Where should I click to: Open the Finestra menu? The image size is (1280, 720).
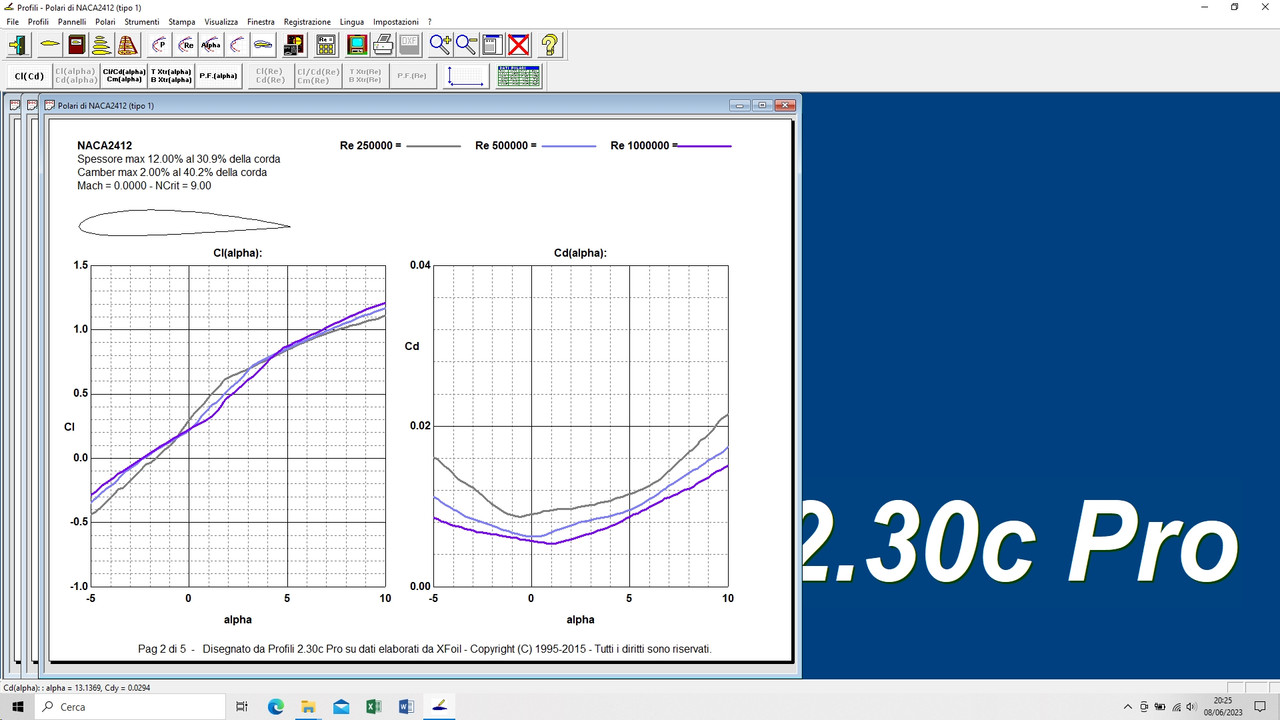pyautogui.click(x=261, y=21)
